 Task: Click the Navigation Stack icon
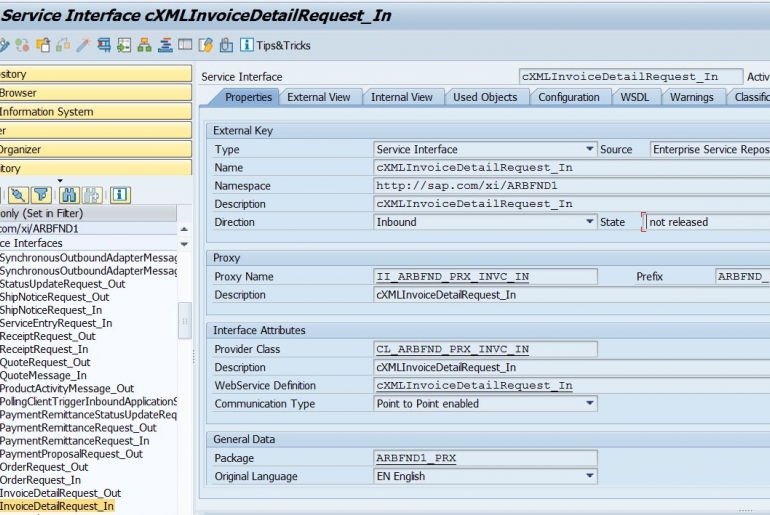point(165,45)
